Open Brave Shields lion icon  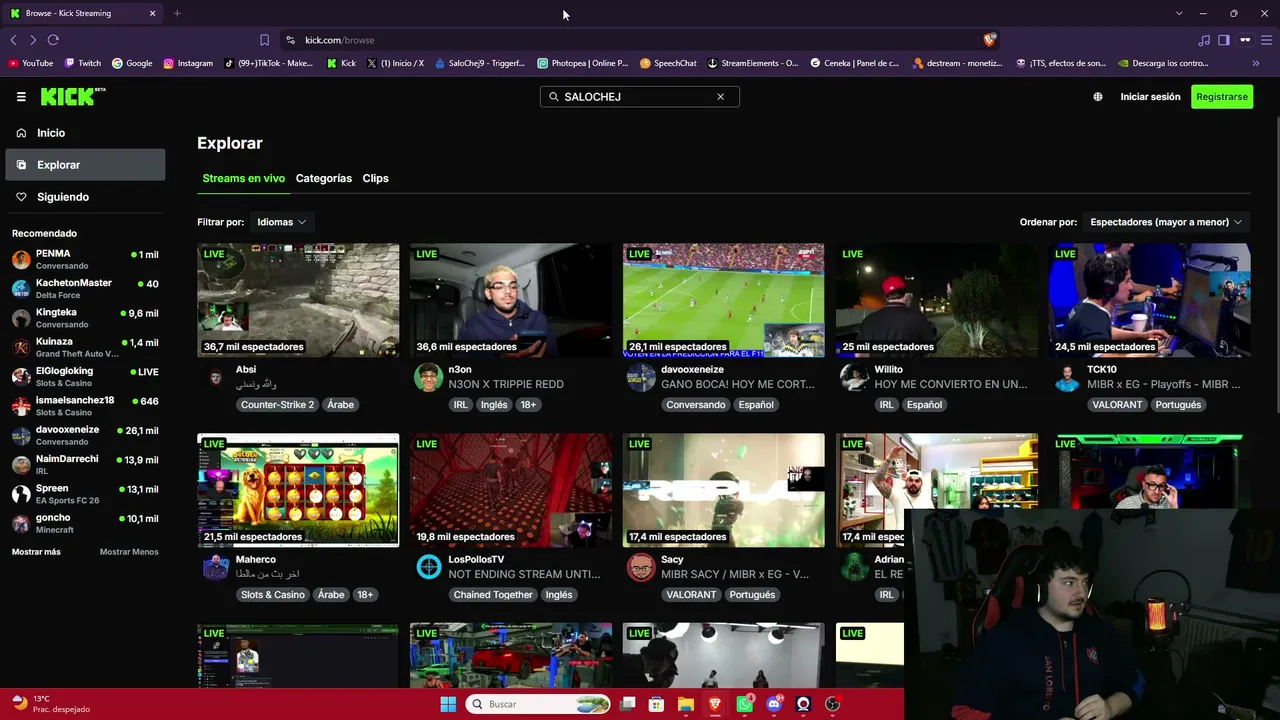(x=990, y=40)
